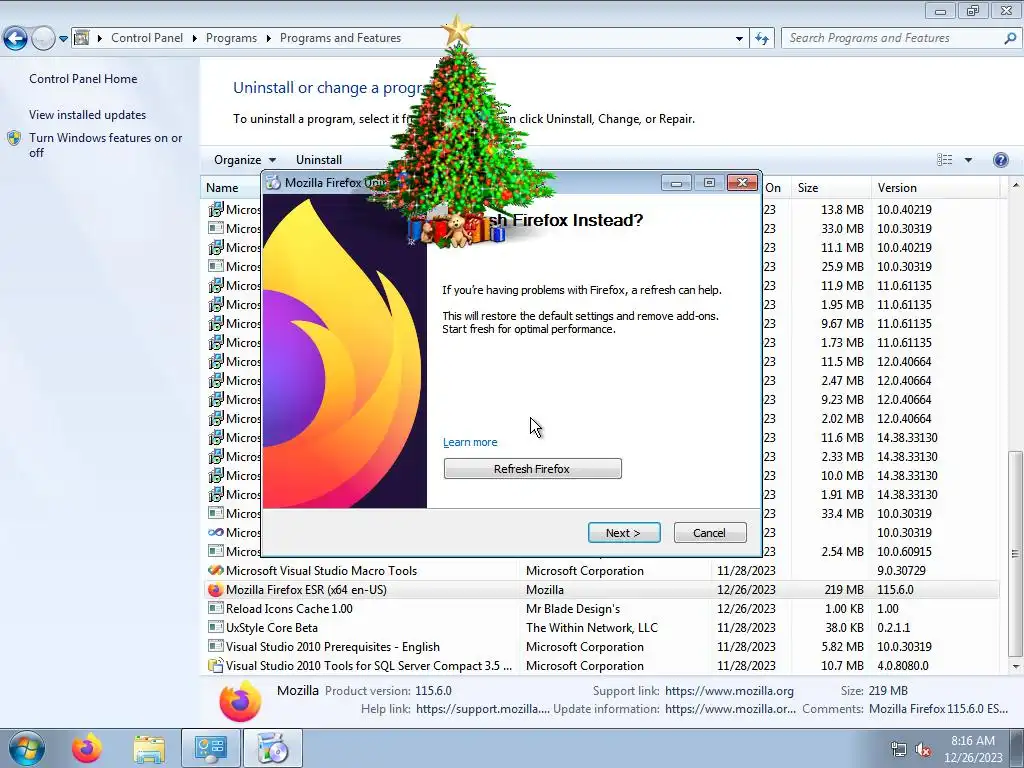Sort by the Version column header
Image resolution: width=1024 pixels, height=768 pixels.
pyautogui.click(x=935, y=187)
